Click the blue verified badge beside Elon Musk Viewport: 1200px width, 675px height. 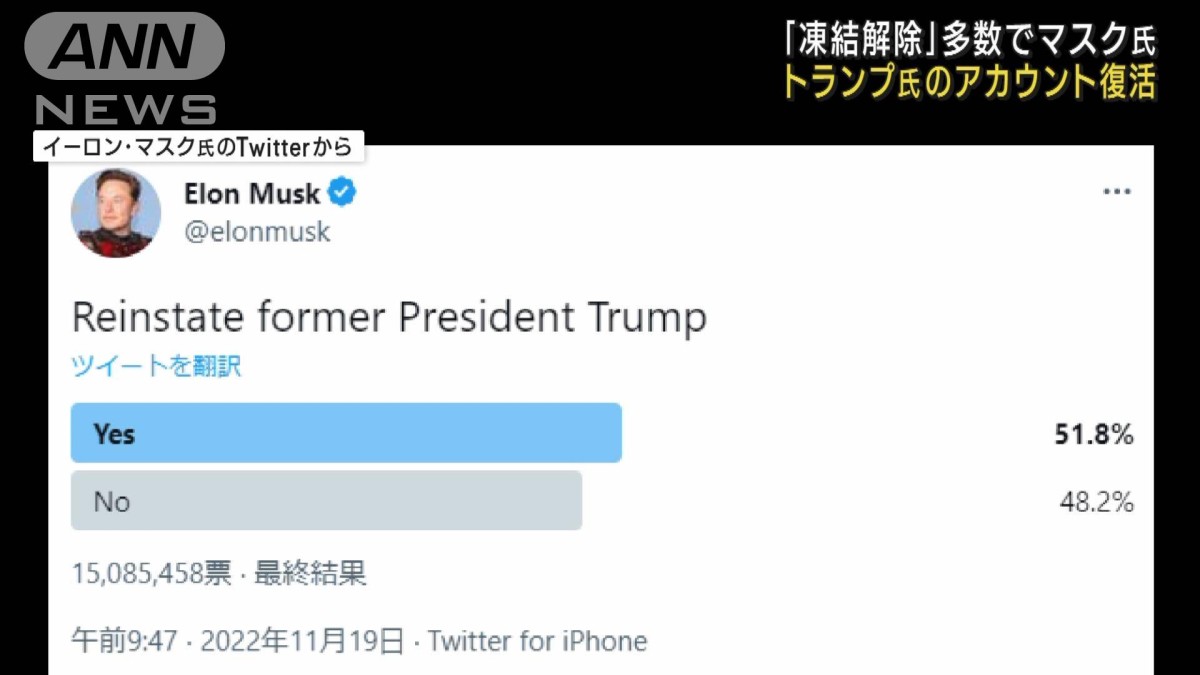(342, 193)
